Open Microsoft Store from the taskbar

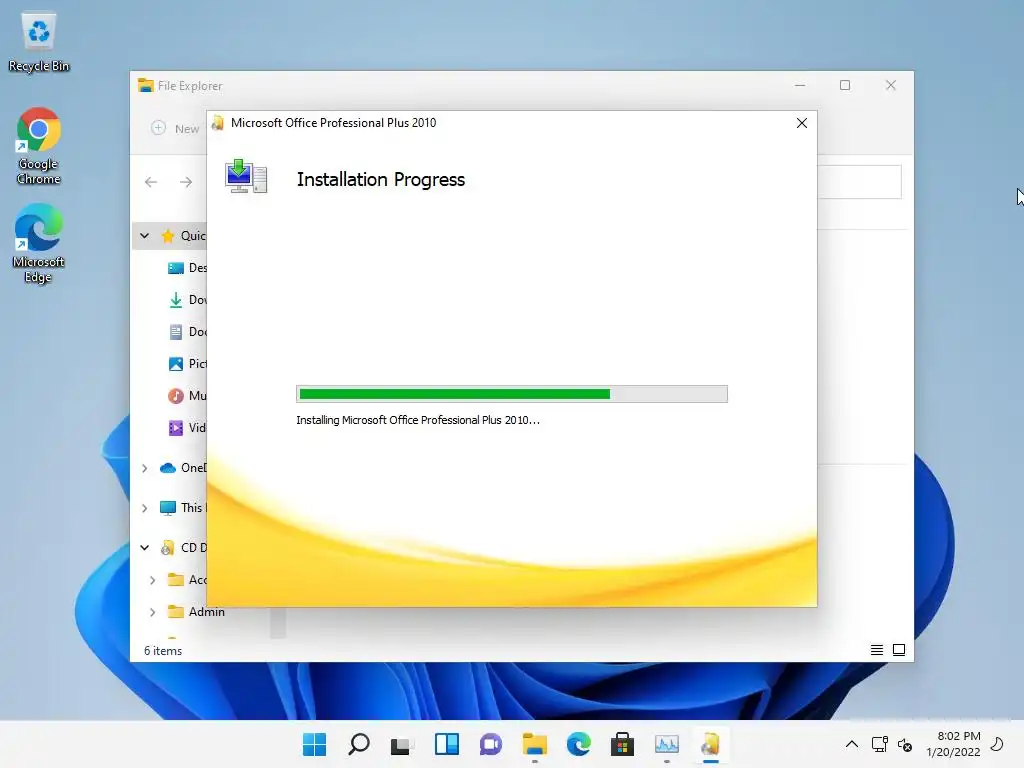click(622, 744)
